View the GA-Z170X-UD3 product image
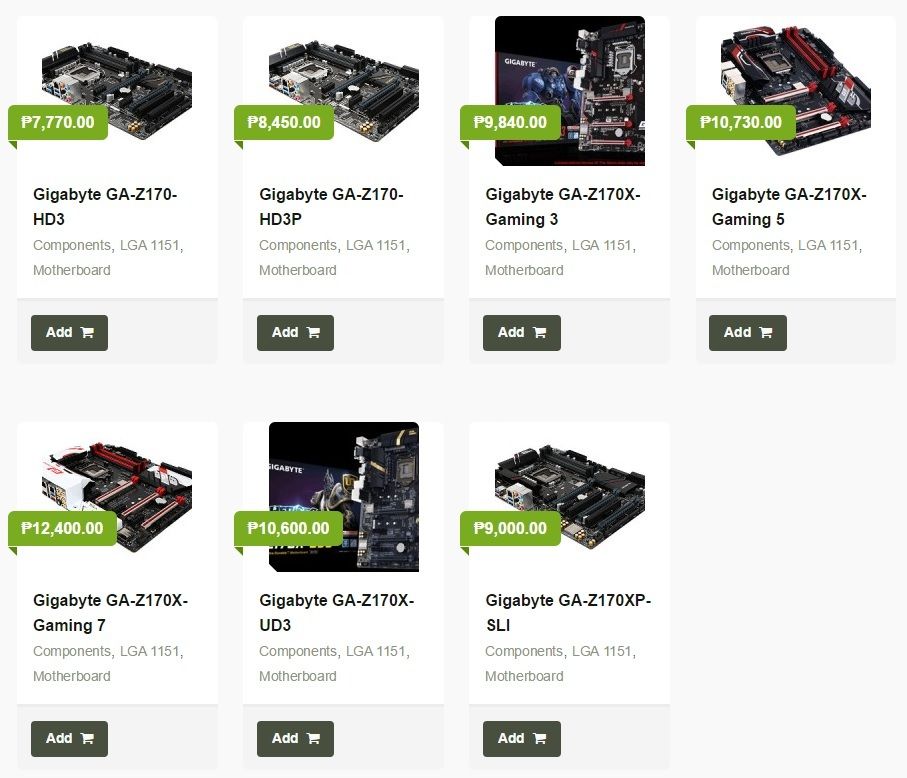The width and height of the screenshot is (907, 778). coord(344,497)
